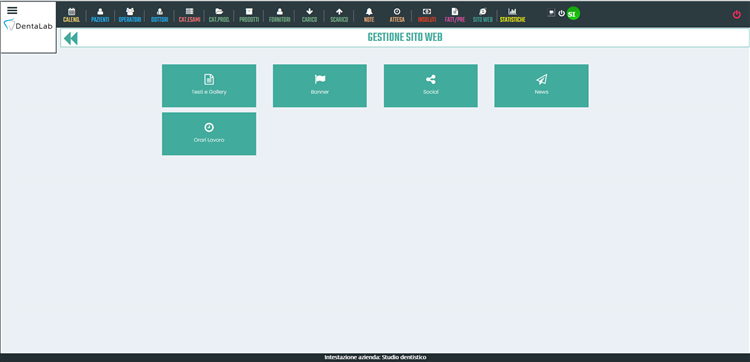This screenshot has height=362, width=750.
Task: Open the Note bell icon
Action: coord(369,15)
